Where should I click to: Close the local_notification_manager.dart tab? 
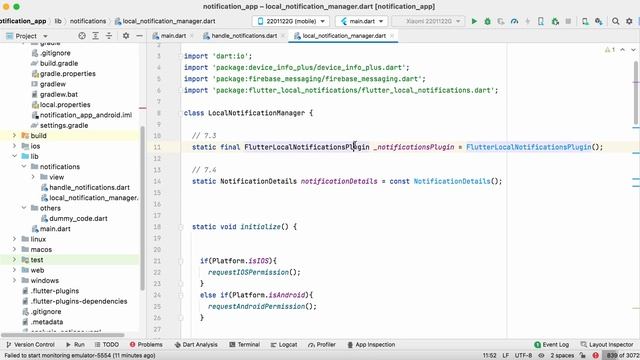pos(392,36)
